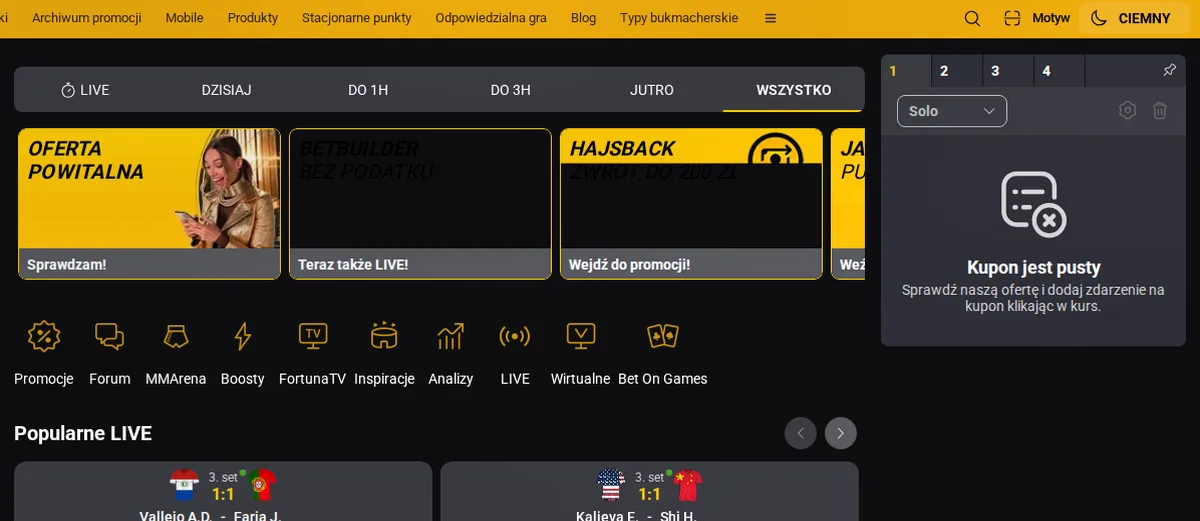The width and height of the screenshot is (1200, 521).
Task: Select the JUTRO tab
Action: 652,90
